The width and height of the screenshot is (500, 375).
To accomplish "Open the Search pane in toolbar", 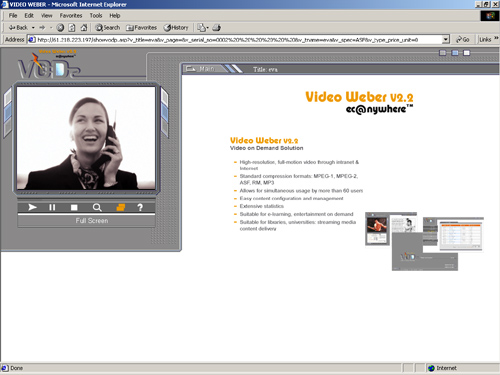I will [x=107, y=28].
